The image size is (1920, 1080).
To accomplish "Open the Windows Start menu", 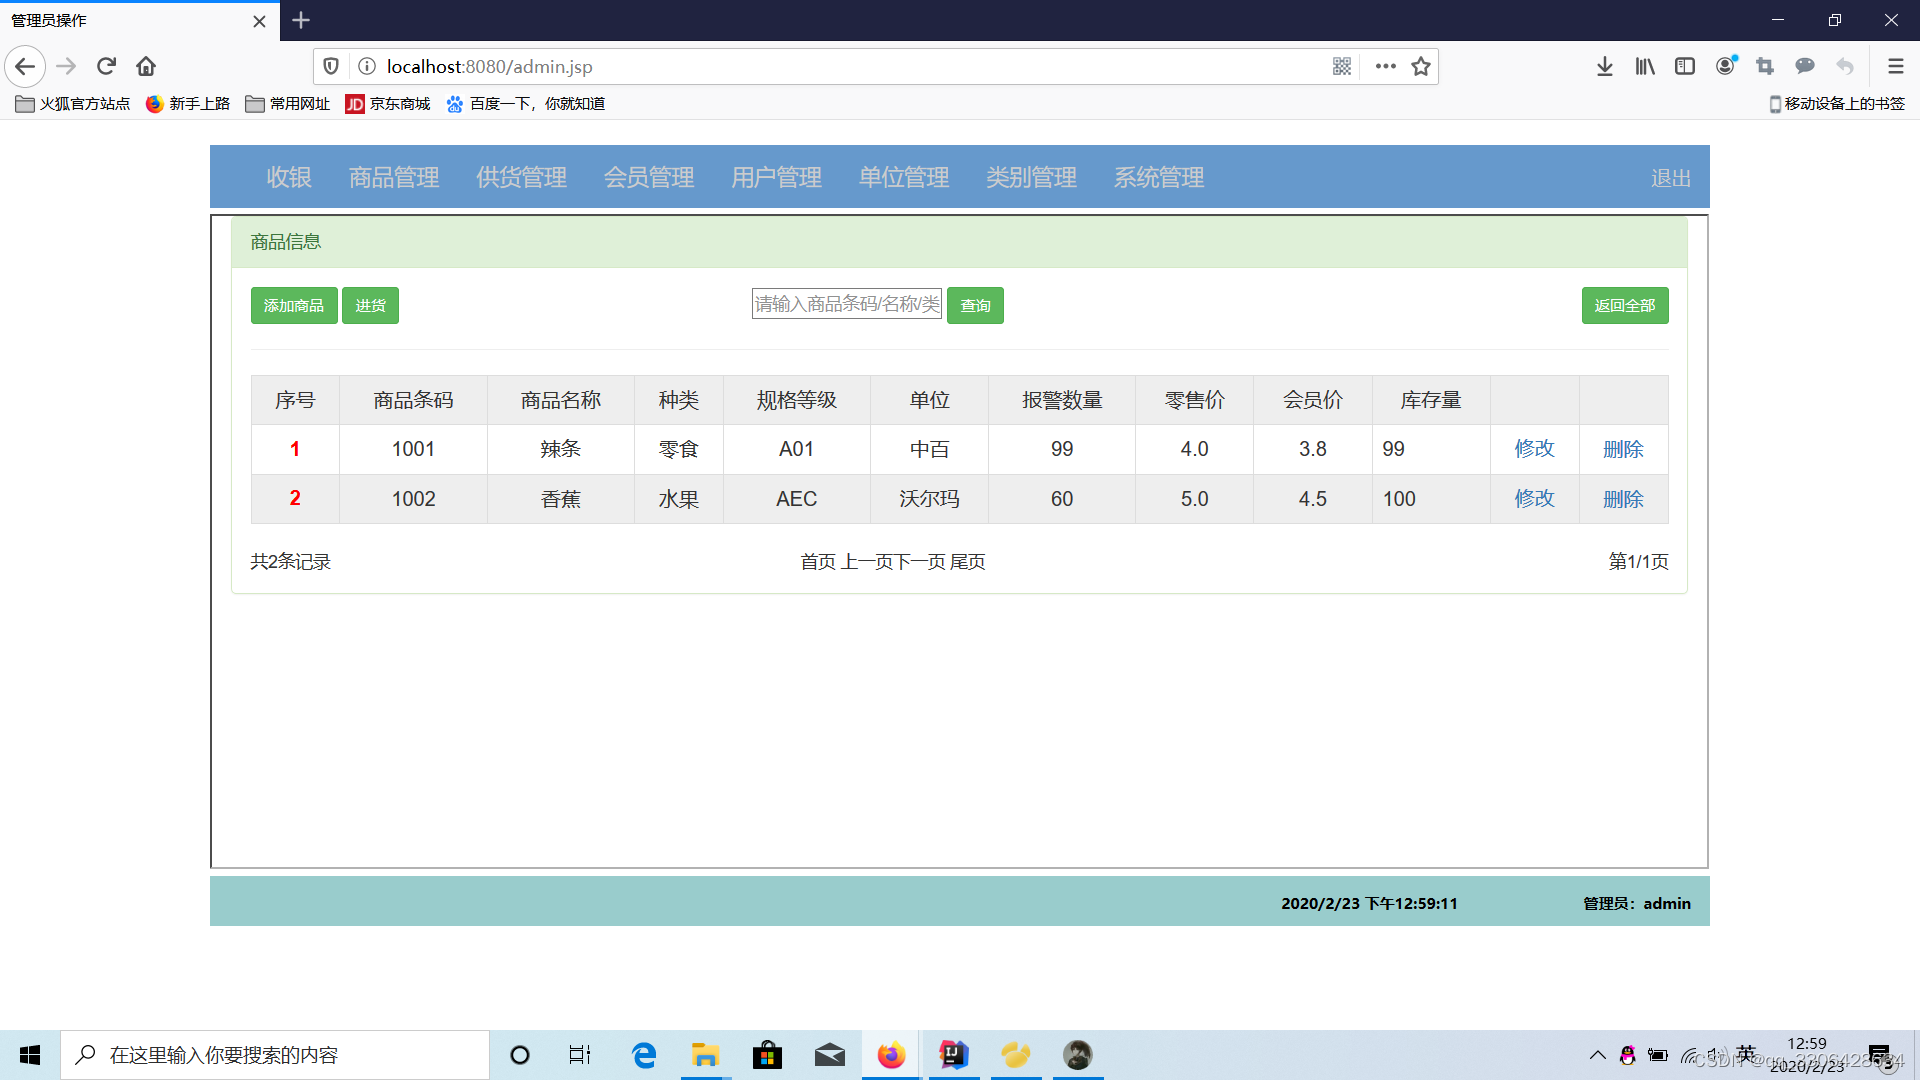I will [x=30, y=1055].
